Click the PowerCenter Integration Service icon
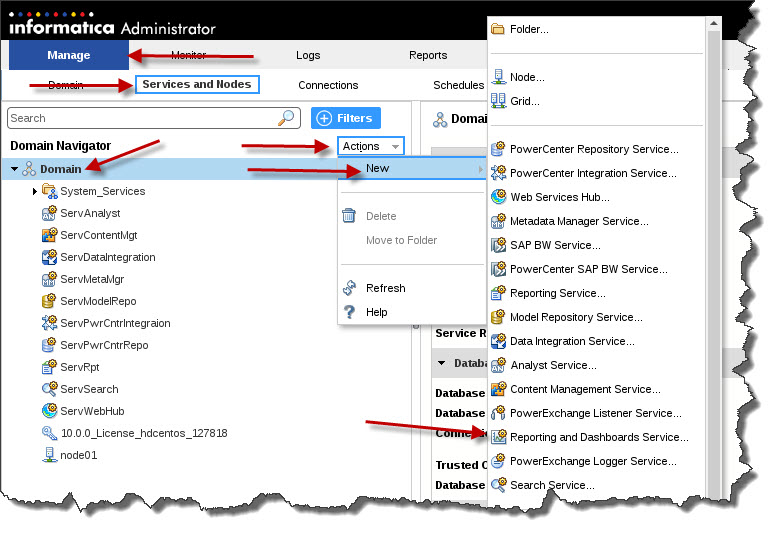This screenshot has height=534, width=778. click(x=498, y=173)
